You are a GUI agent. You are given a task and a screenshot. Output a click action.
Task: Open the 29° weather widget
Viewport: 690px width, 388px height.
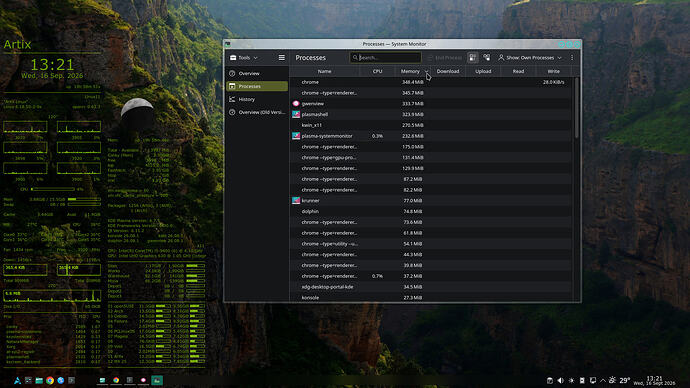tap(620, 381)
